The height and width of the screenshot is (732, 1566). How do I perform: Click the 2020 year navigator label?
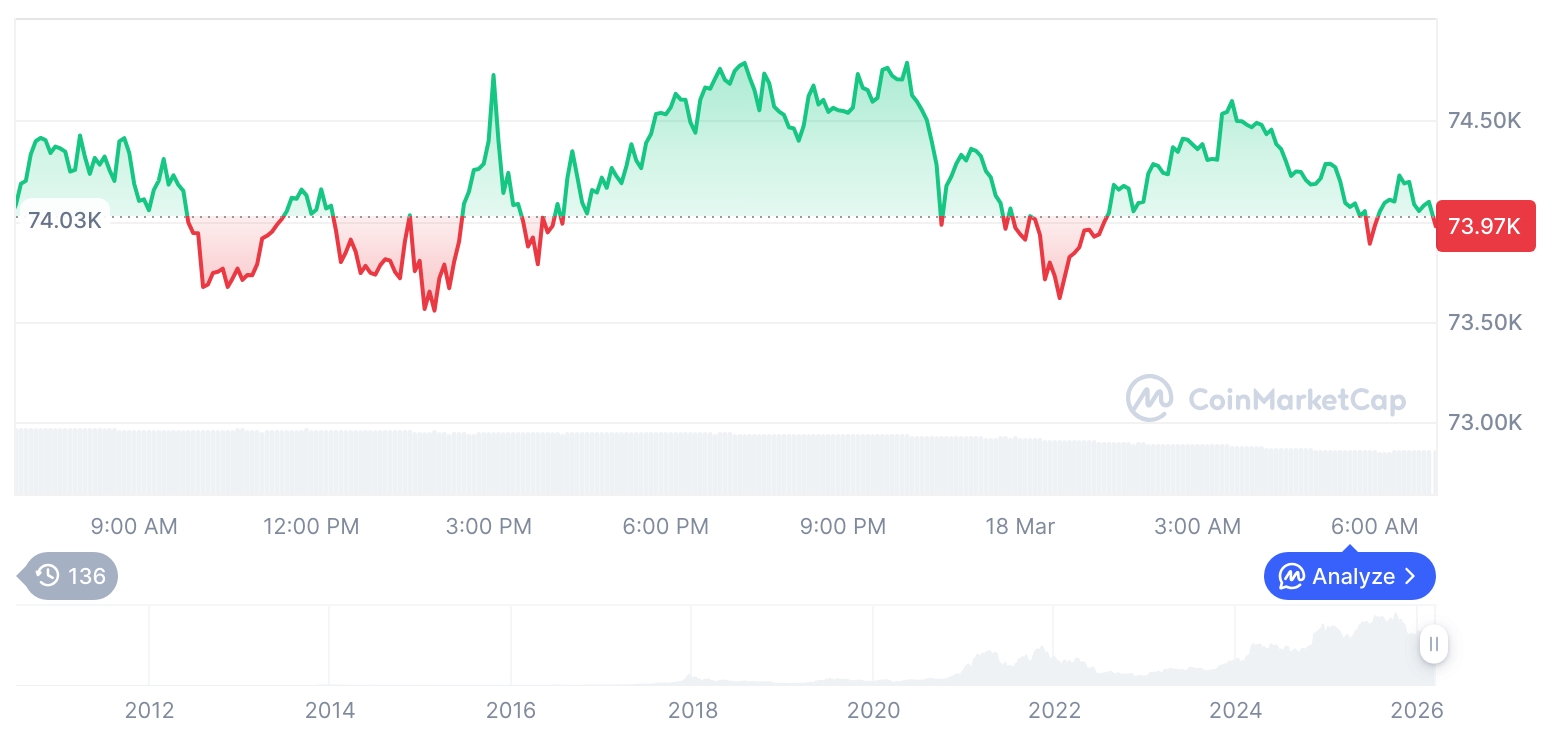(873, 711)
